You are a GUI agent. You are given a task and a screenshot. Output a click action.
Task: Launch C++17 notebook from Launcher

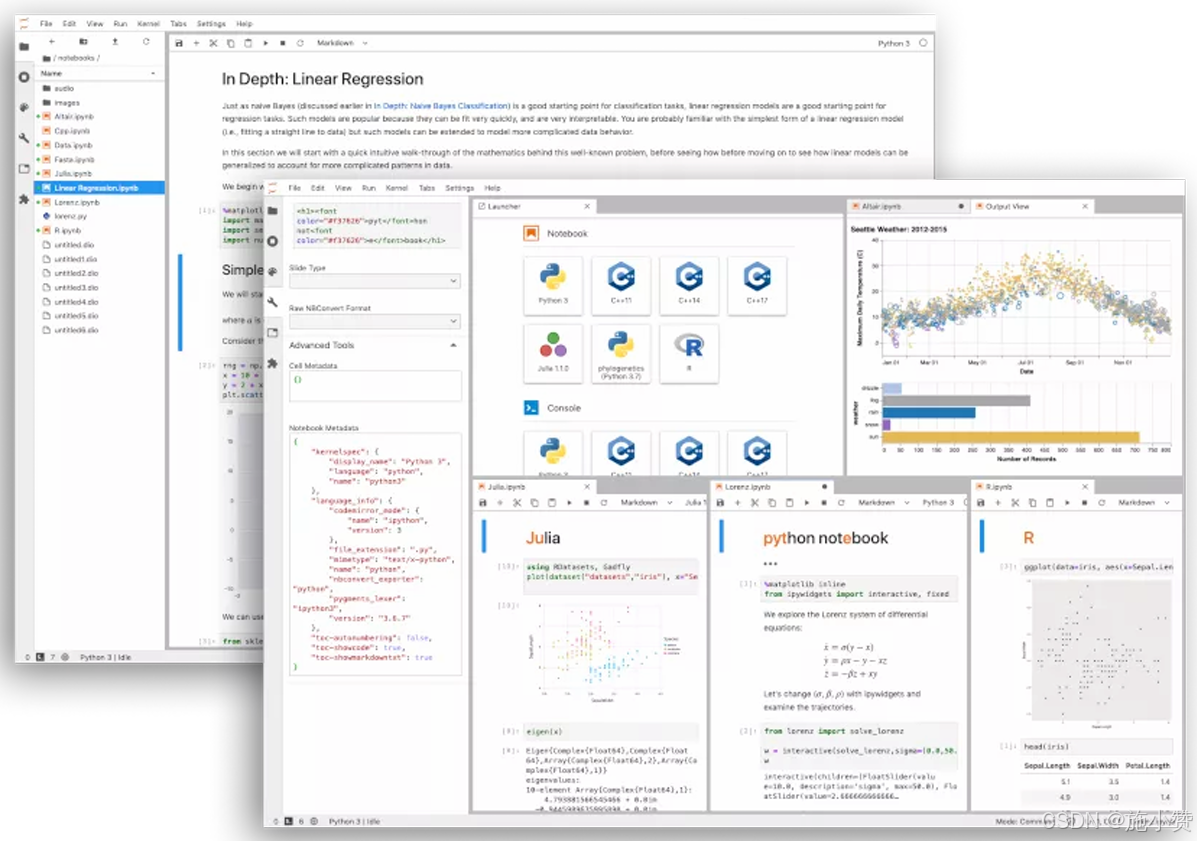[757, 285]
